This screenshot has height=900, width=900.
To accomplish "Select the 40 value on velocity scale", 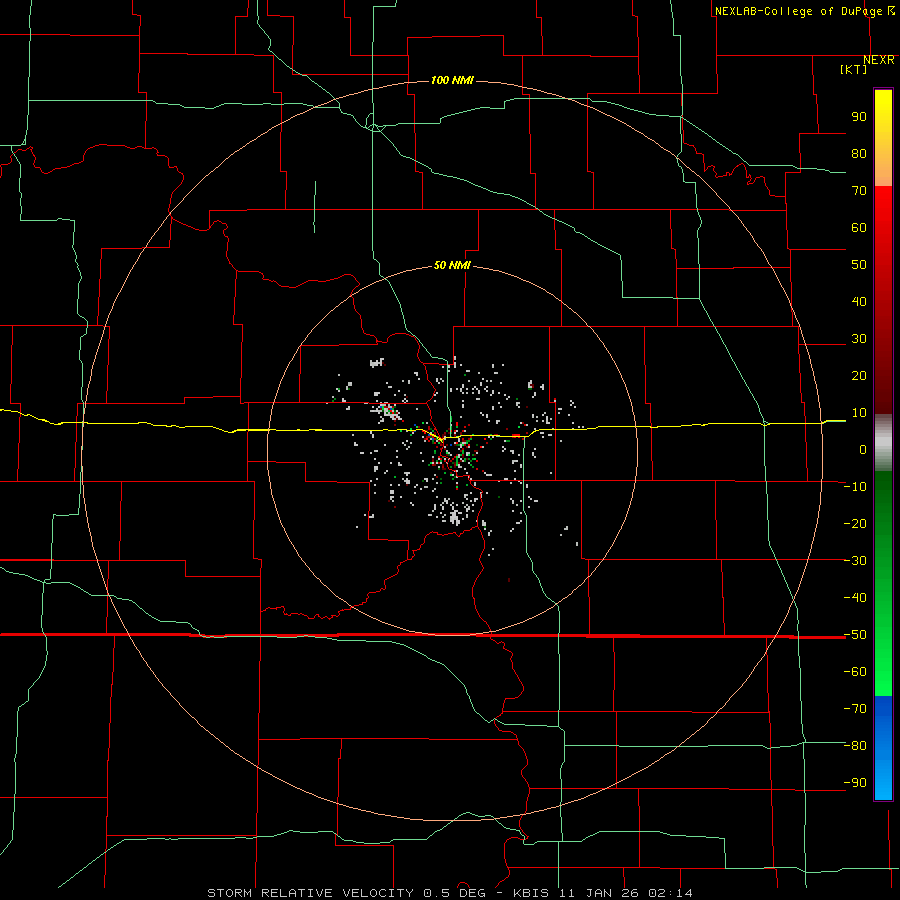I will click(859, 301).
